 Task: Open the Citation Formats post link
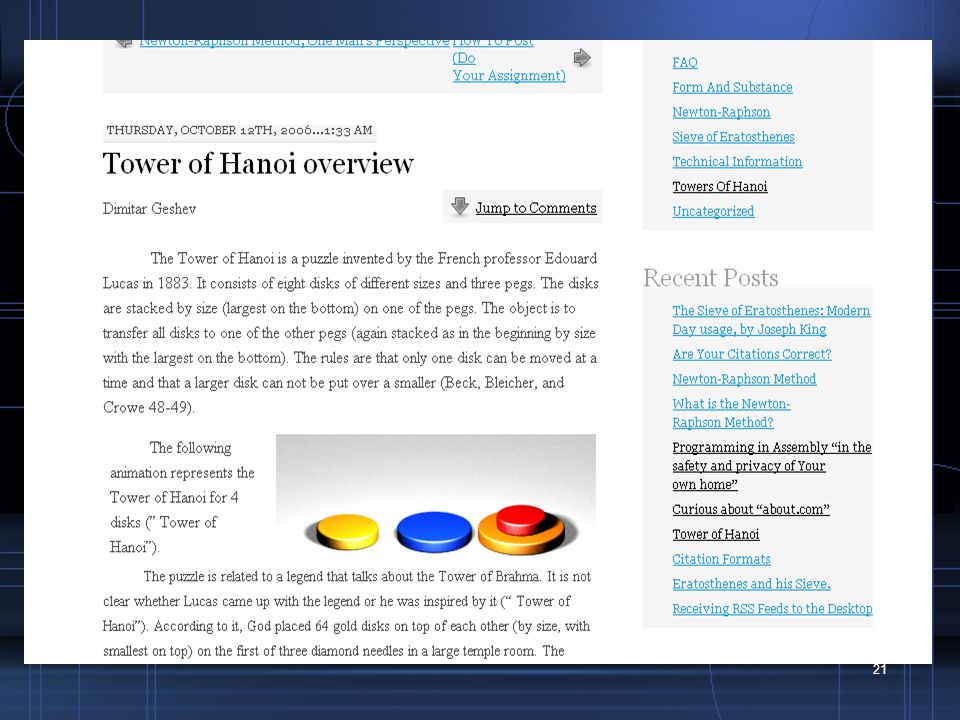[x=721, y=559]
